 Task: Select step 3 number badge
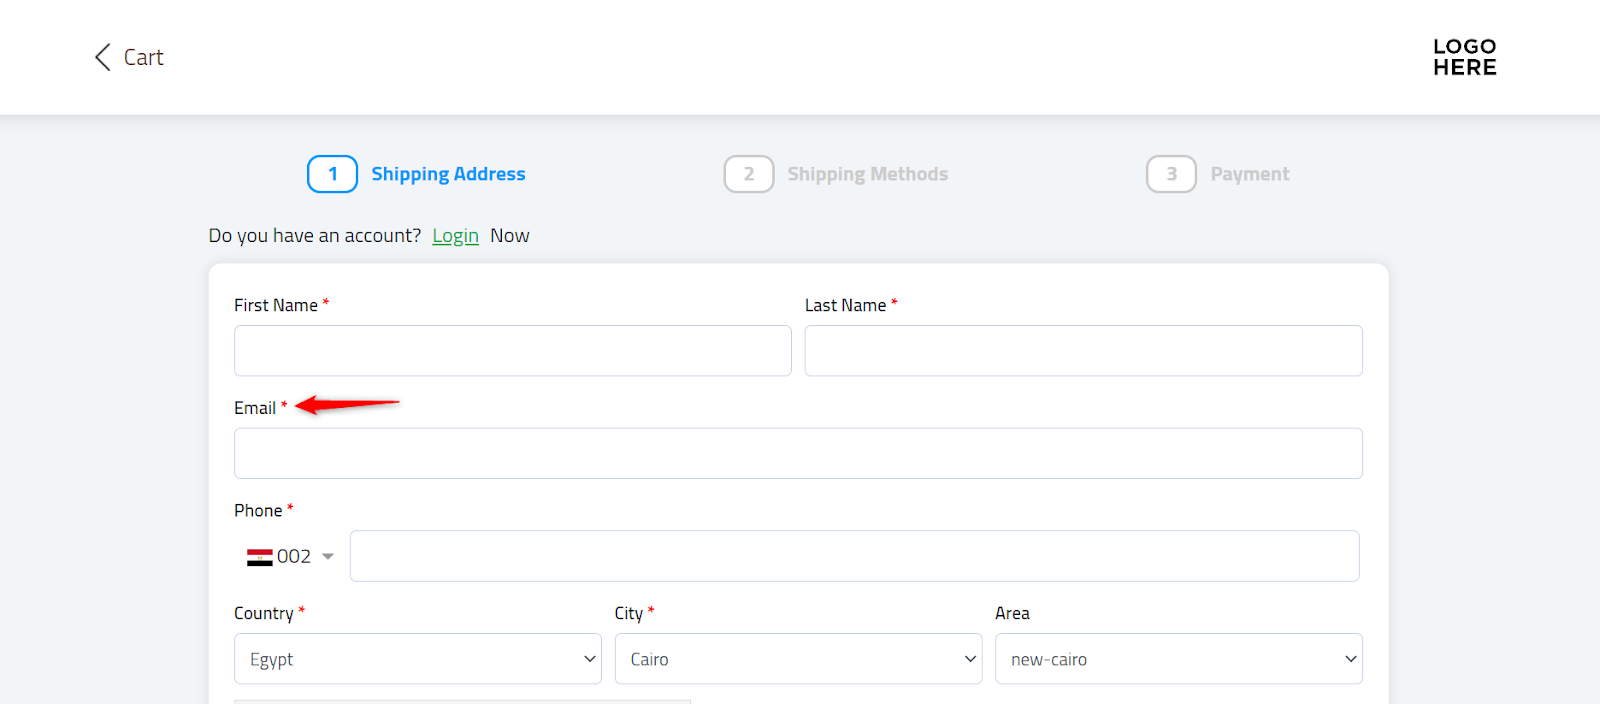[1171, 174]
